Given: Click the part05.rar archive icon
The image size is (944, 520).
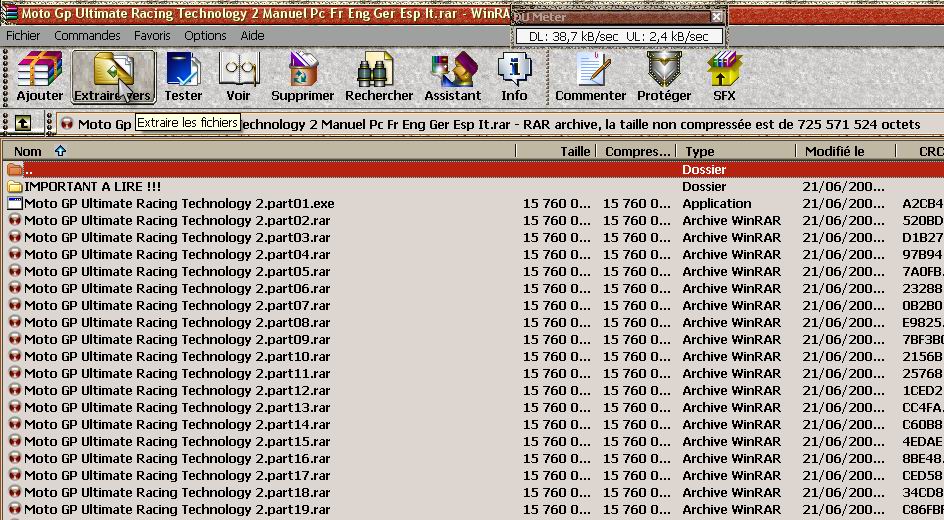Looking at the screenshot, I should 14,271.
